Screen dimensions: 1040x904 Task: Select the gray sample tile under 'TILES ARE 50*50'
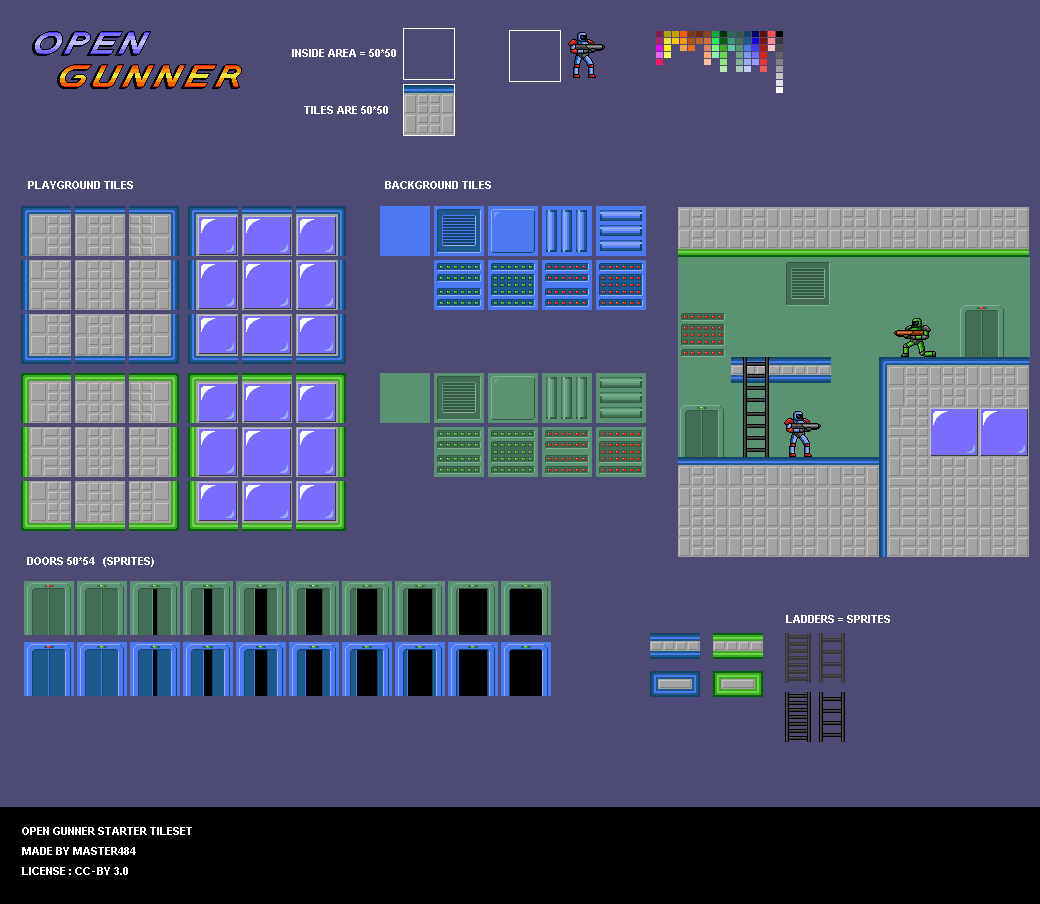coord(429,110)
